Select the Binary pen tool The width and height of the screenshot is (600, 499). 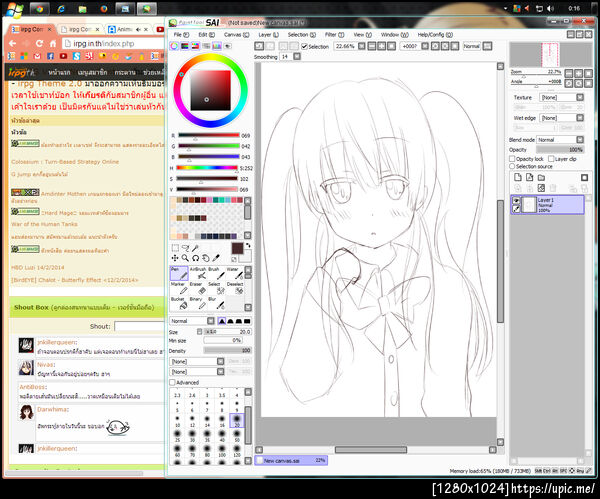point(198,303)
